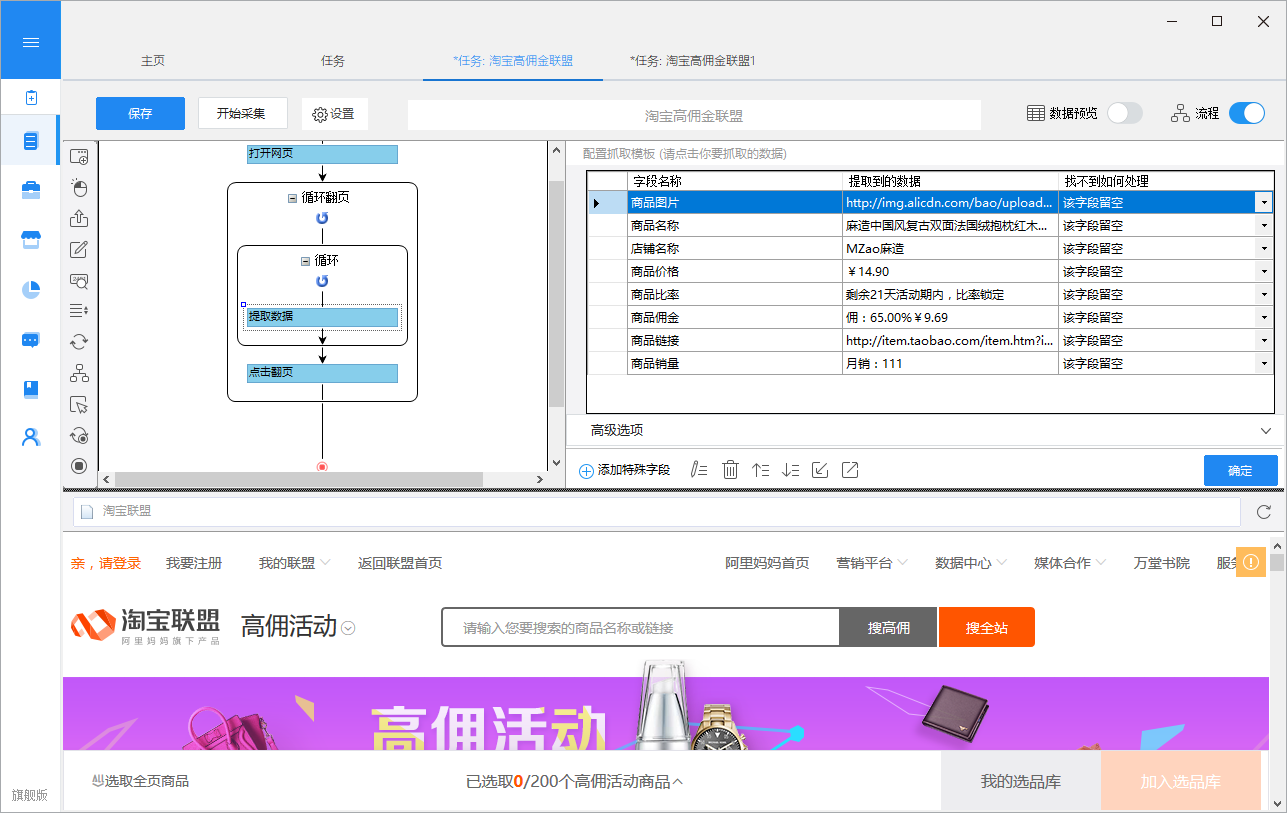The width and height of the screenshot is (1287, 813).
Task: Move selected field up with arrow icon
Action: 760,470
